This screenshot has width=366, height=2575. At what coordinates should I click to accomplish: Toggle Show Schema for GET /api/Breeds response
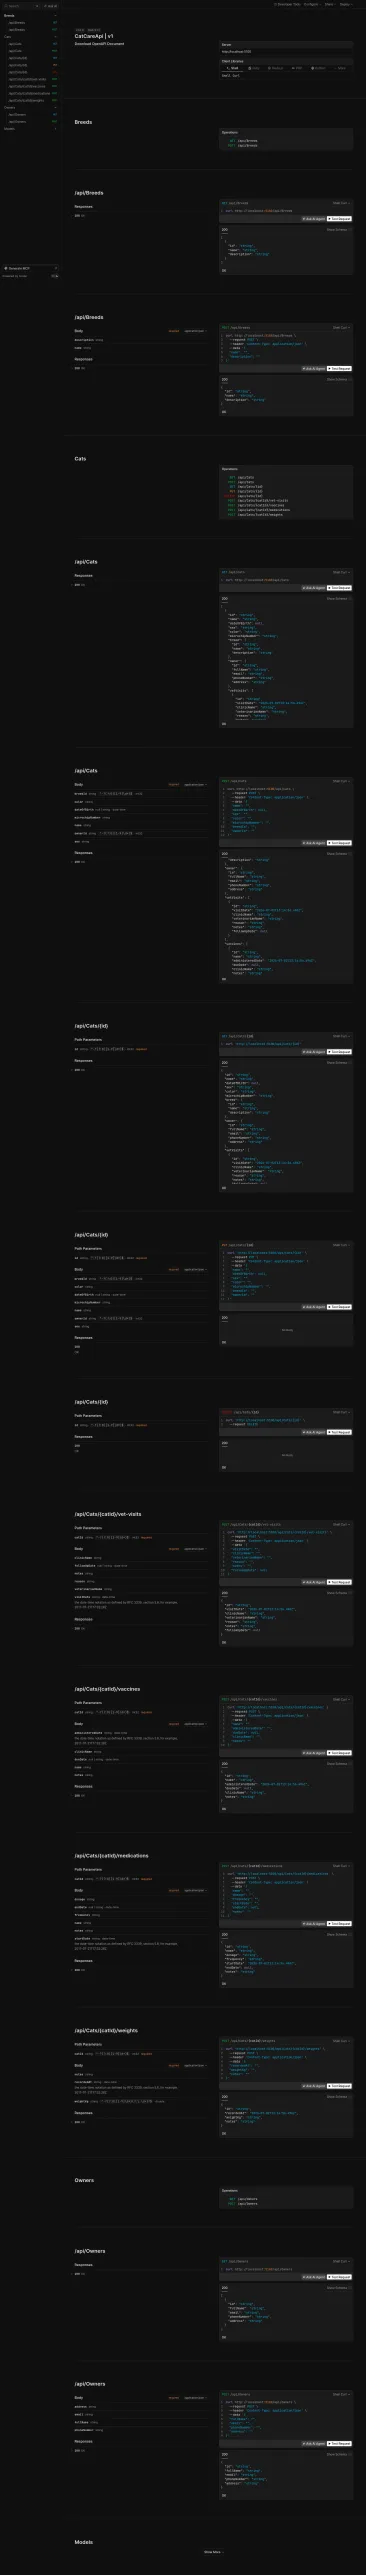pyautogui.click(x=339, y=229)
